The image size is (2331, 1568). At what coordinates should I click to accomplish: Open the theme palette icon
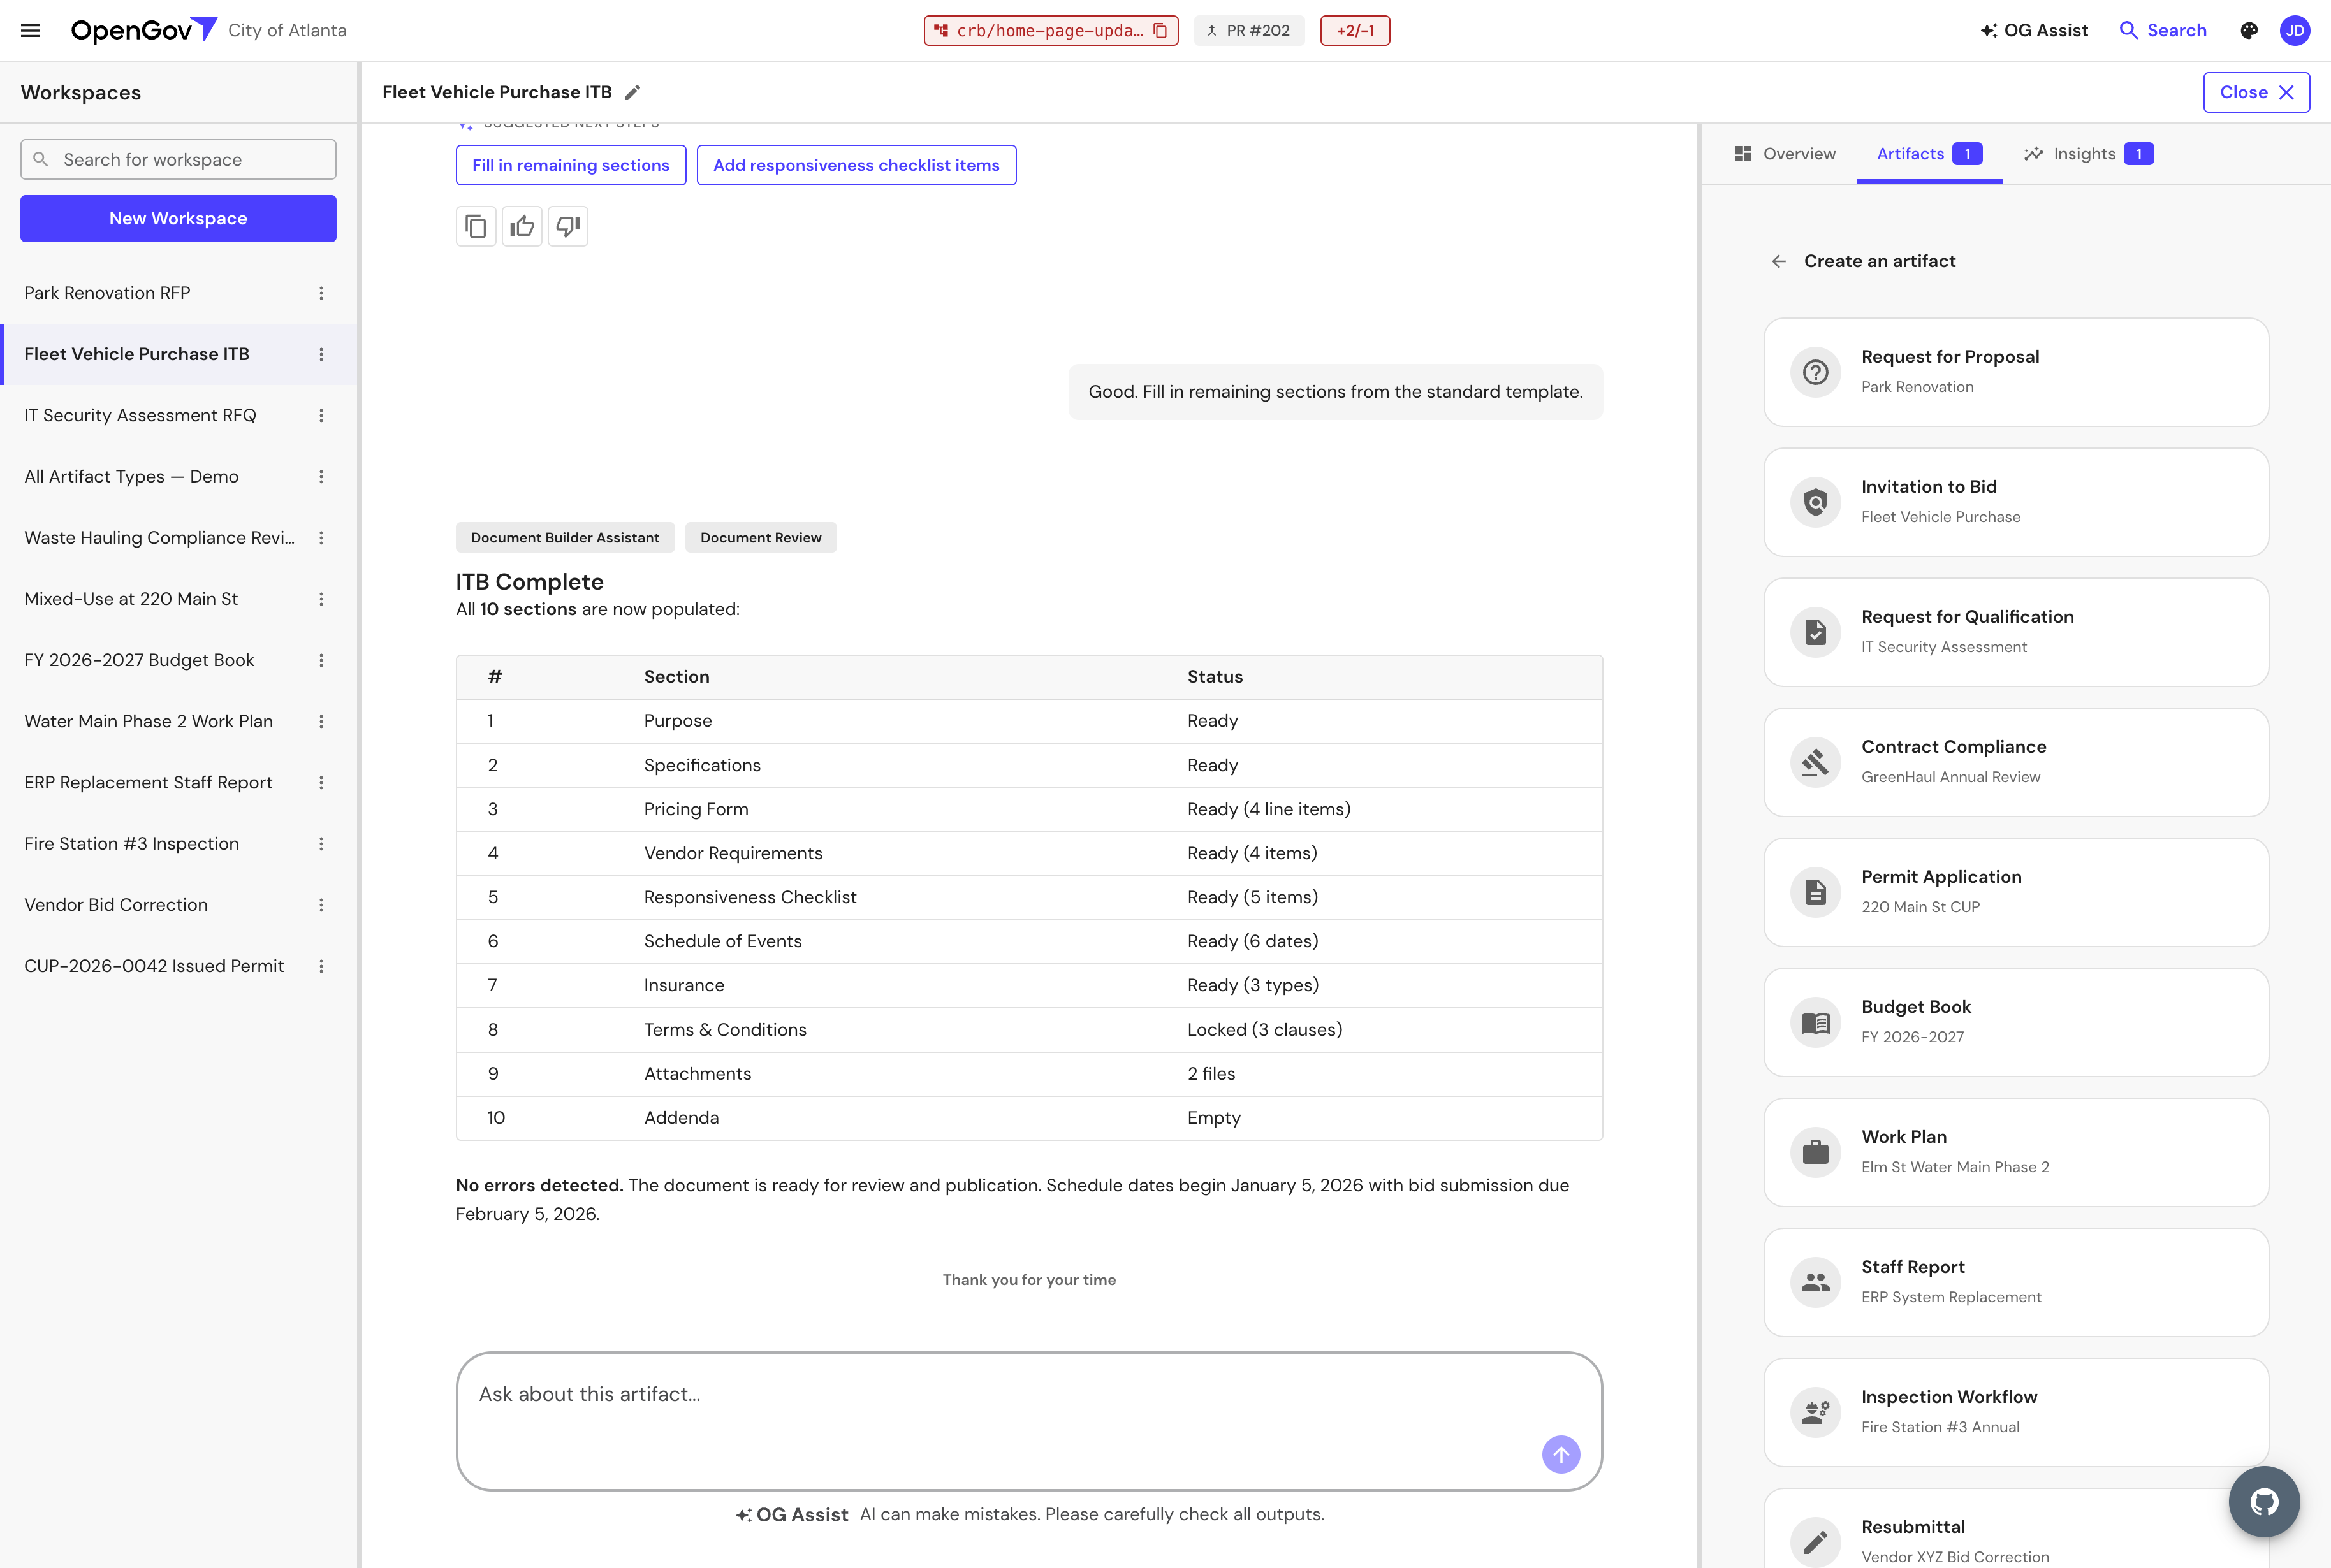coord(2249,31)
